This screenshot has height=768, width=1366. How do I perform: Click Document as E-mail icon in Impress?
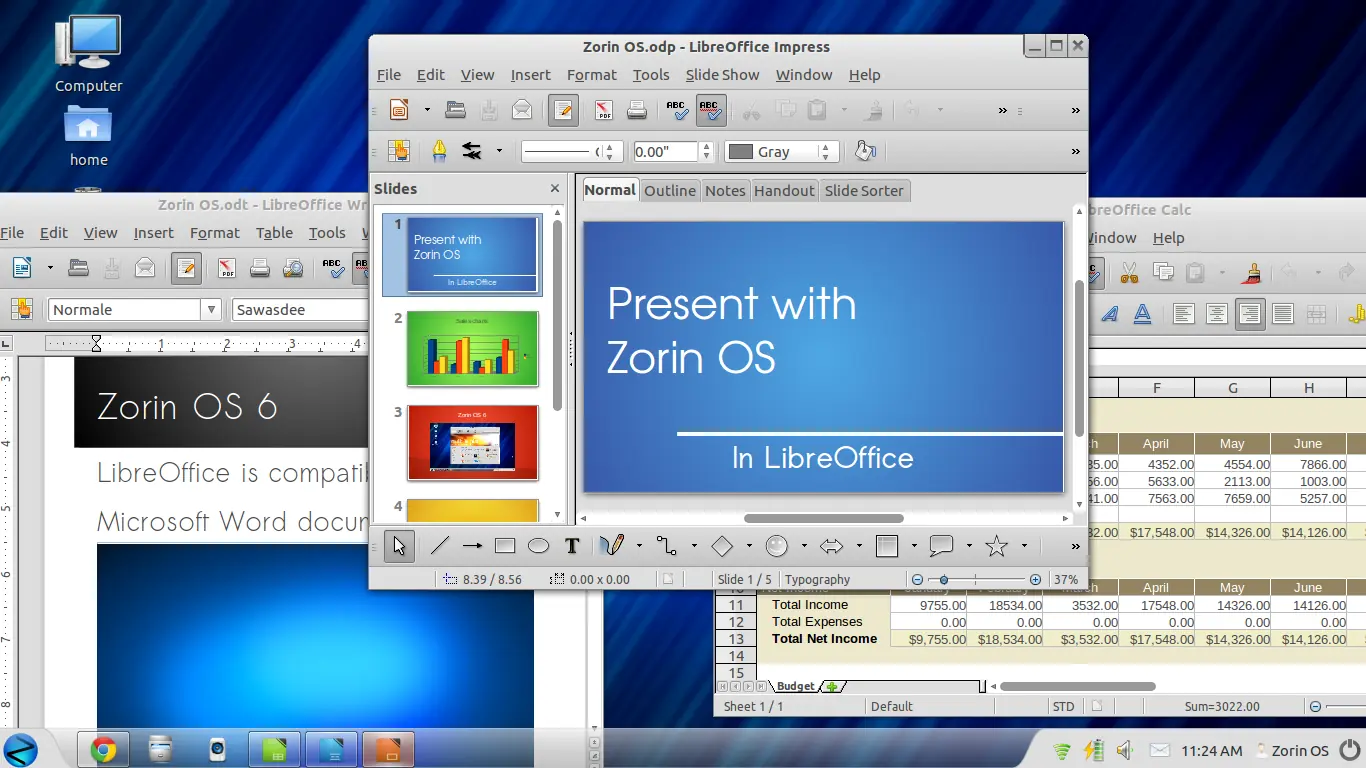(521, 110)
